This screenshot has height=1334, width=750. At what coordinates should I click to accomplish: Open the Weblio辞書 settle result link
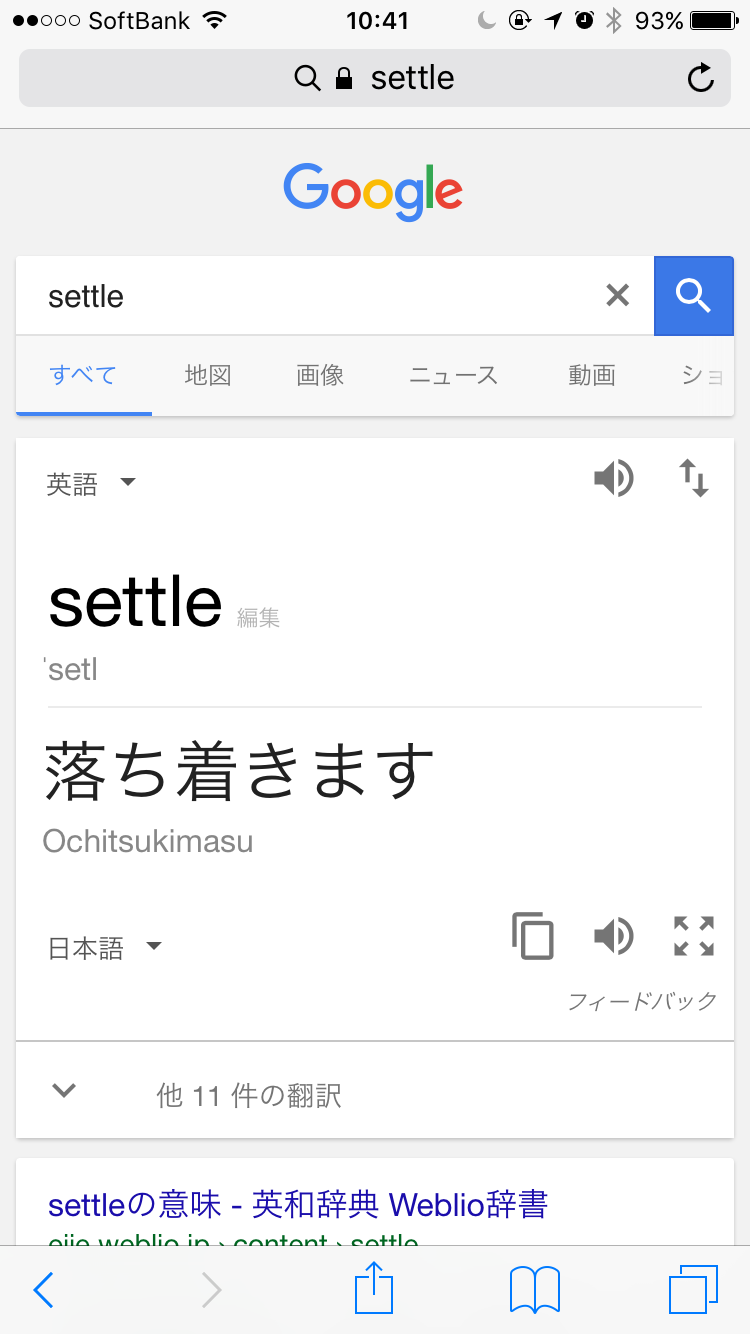tap(298, 1204)
